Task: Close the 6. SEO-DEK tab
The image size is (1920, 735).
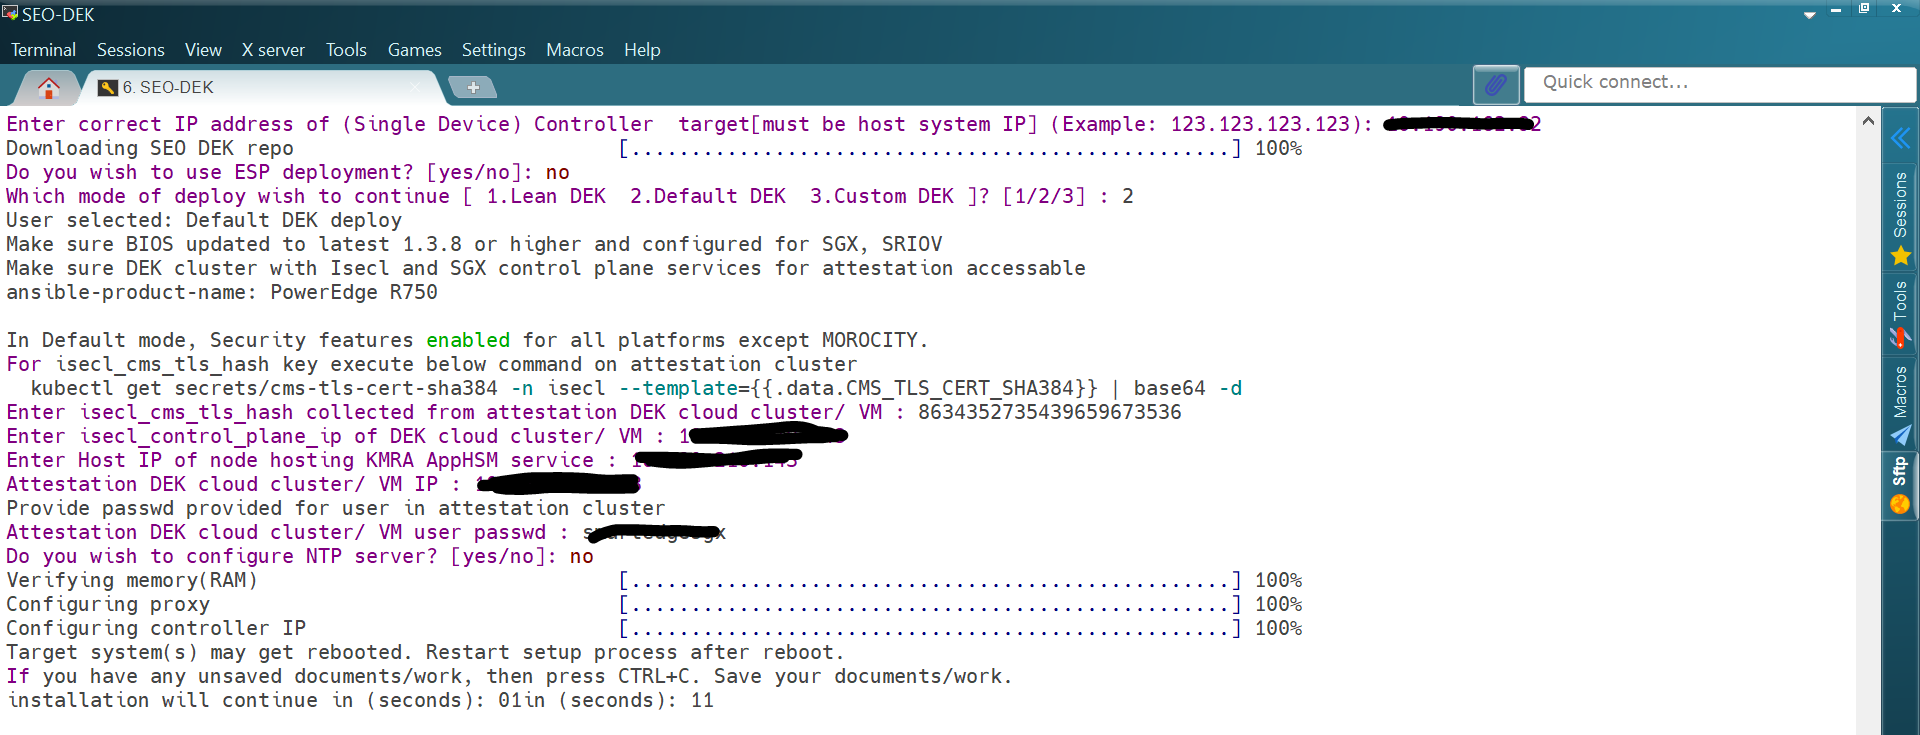Action: pyautogui.click(x=416, y=87)
